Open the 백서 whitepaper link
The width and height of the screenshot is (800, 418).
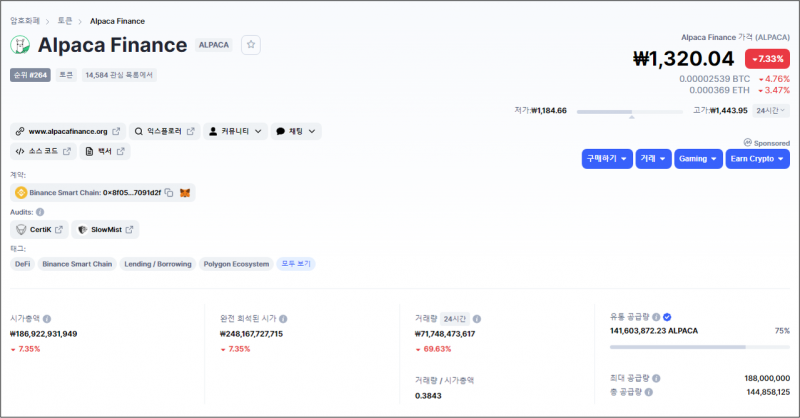tap(105, 151)
